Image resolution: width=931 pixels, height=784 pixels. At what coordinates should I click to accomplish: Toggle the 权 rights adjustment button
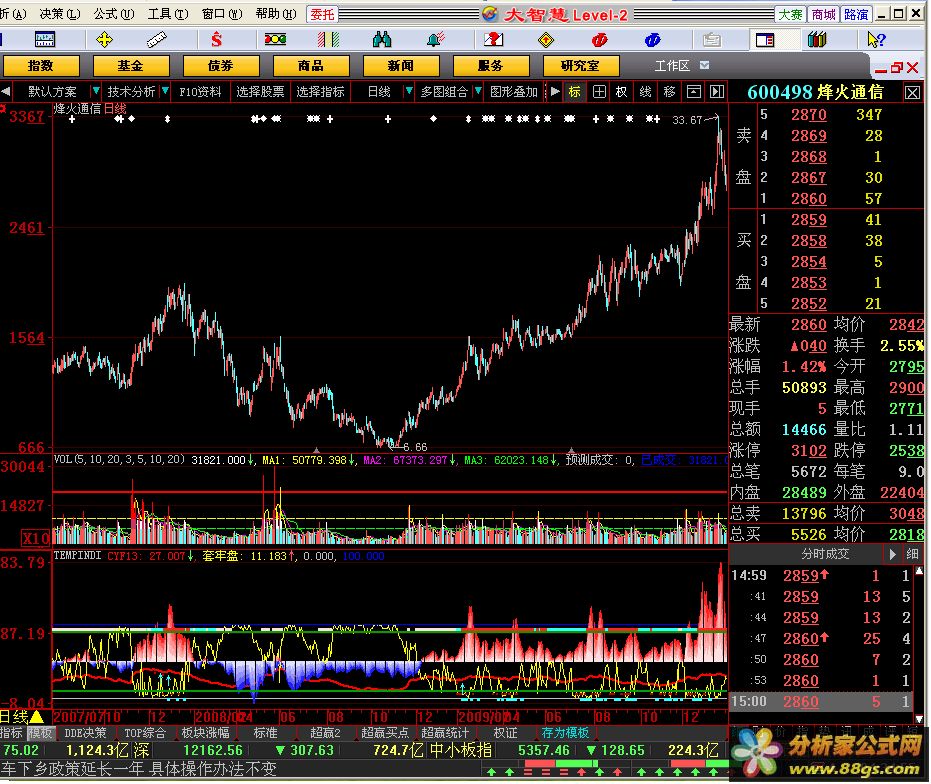(x=621, y=91)
